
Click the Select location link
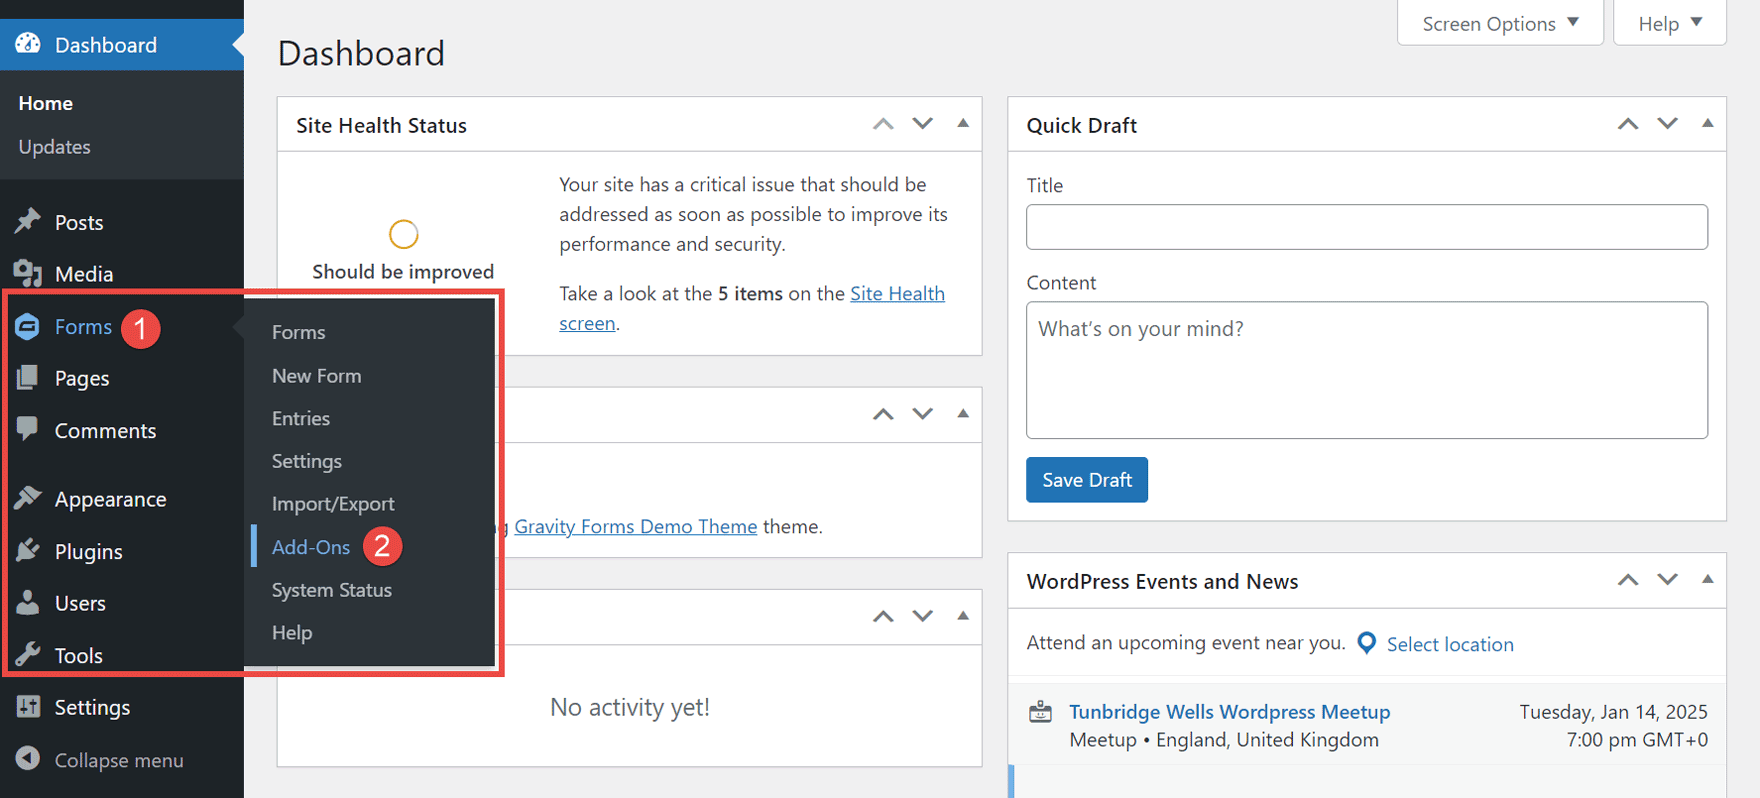pyautogui.click(x=1450, y=644)
